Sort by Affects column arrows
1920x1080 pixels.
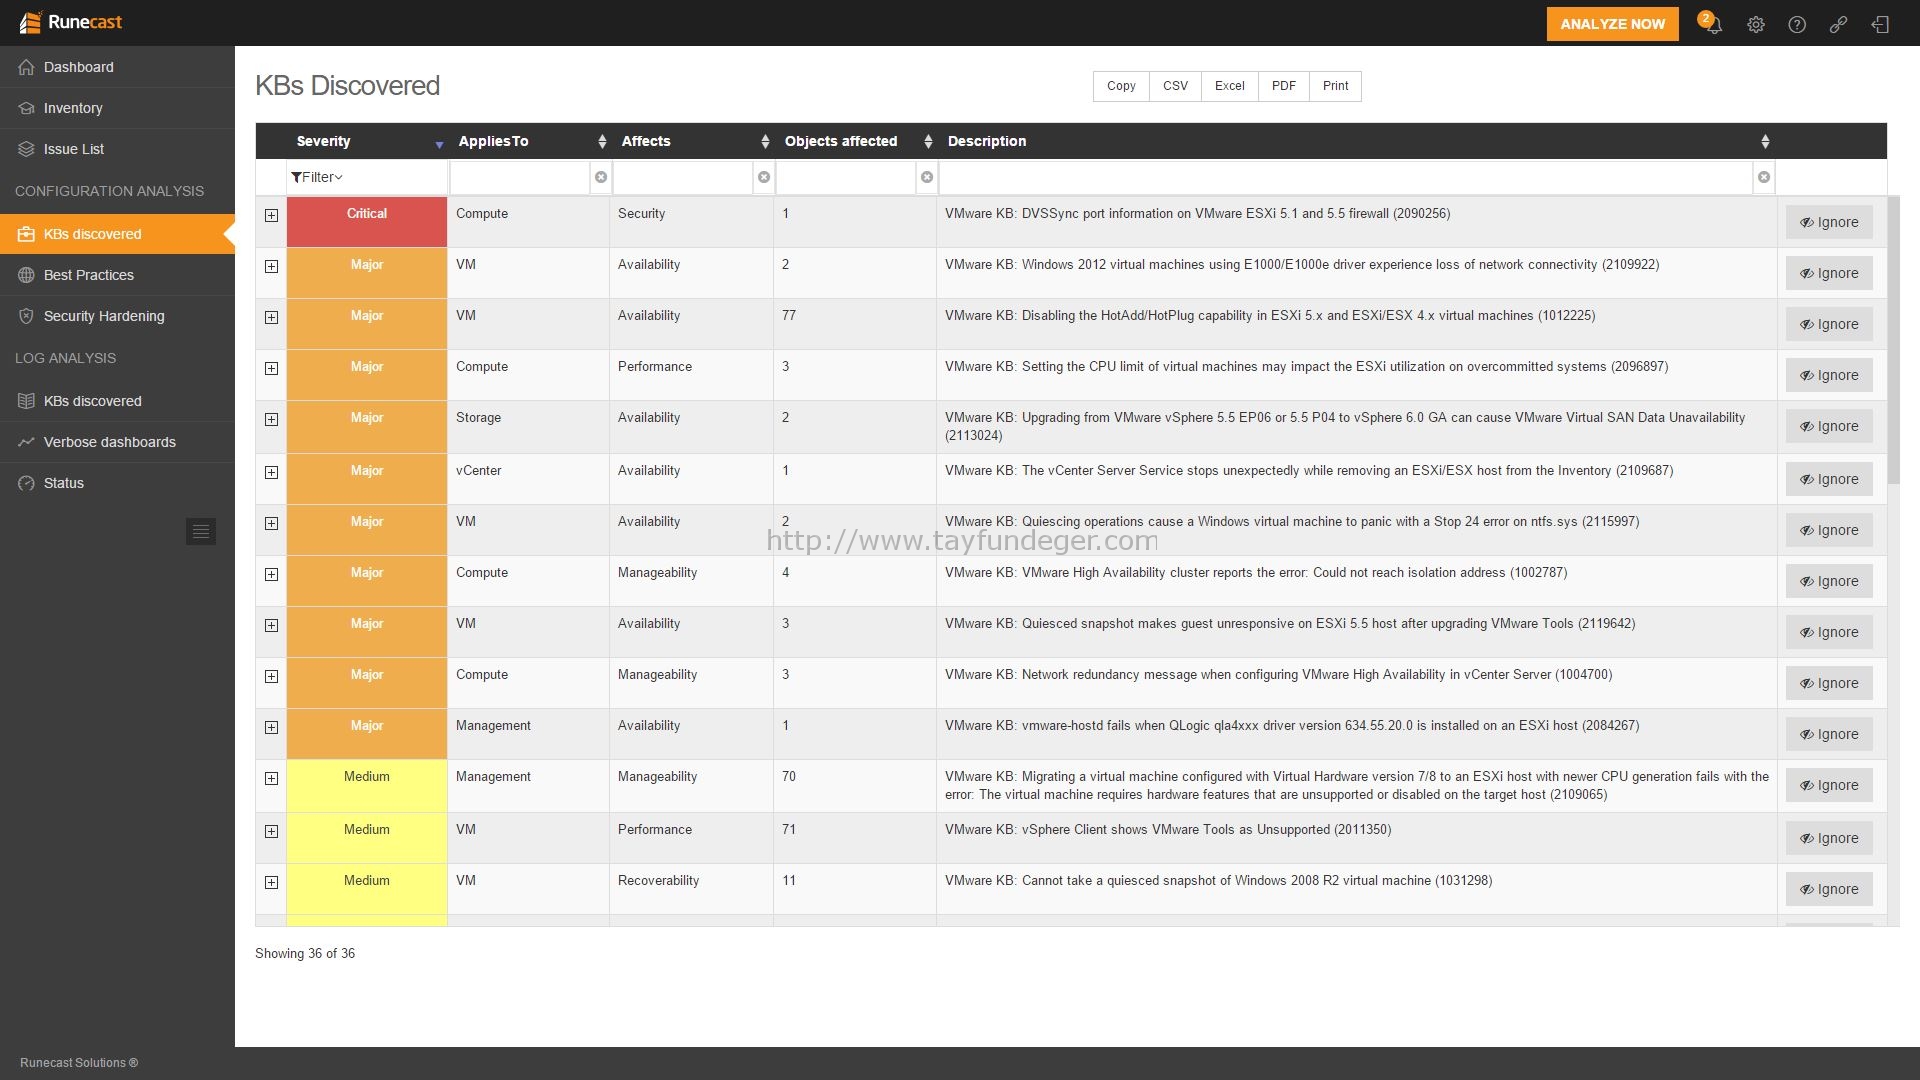pyautogui.click(x=765, y=141)
